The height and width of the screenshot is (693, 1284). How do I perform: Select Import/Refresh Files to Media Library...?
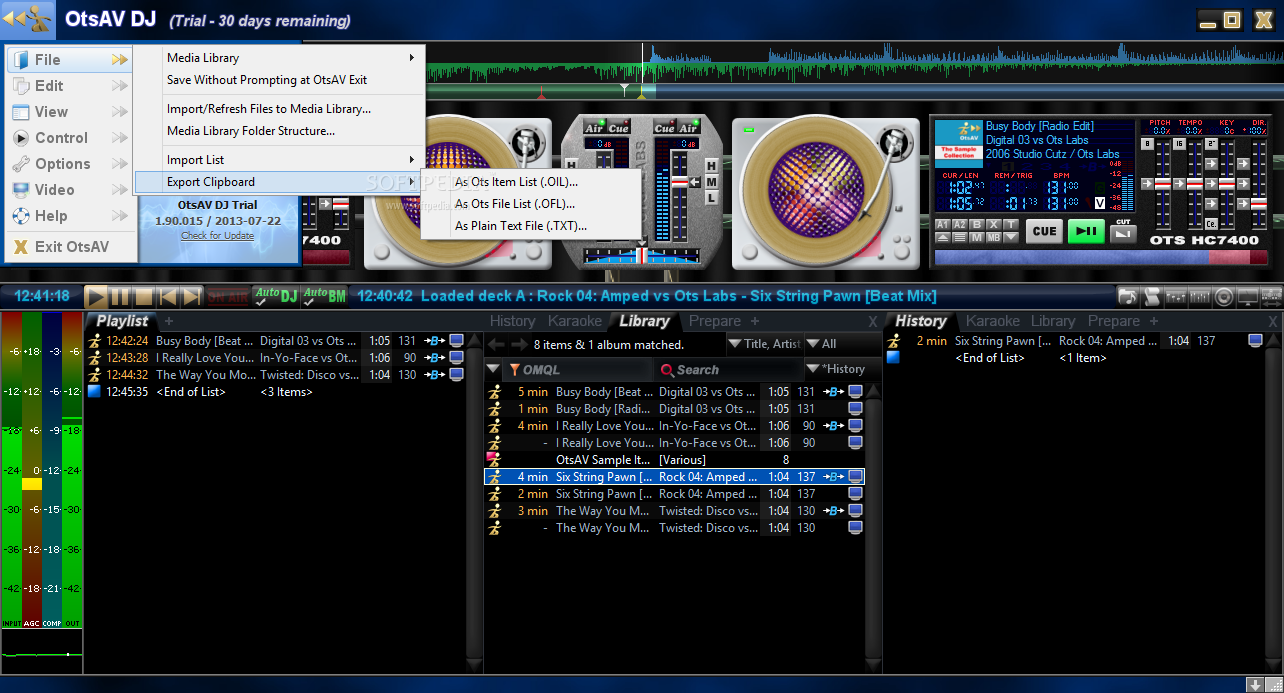269,109
